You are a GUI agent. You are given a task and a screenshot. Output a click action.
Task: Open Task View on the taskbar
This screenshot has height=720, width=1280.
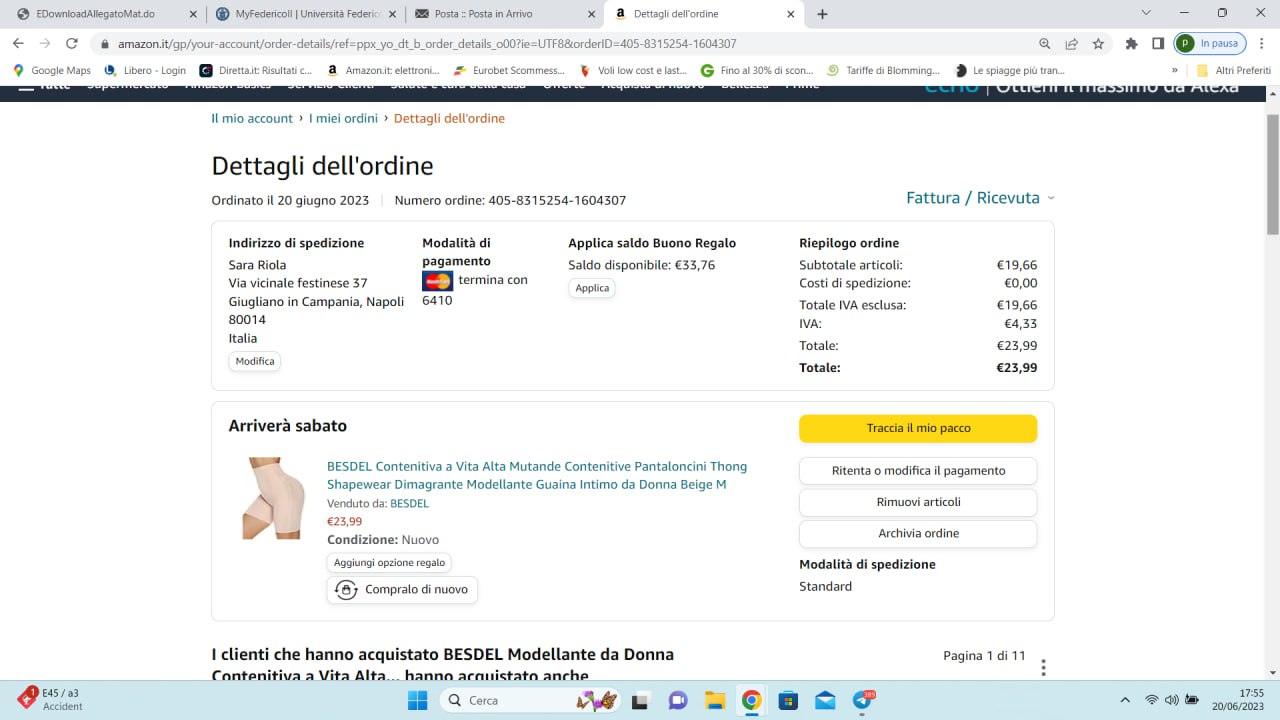point(641,700)
